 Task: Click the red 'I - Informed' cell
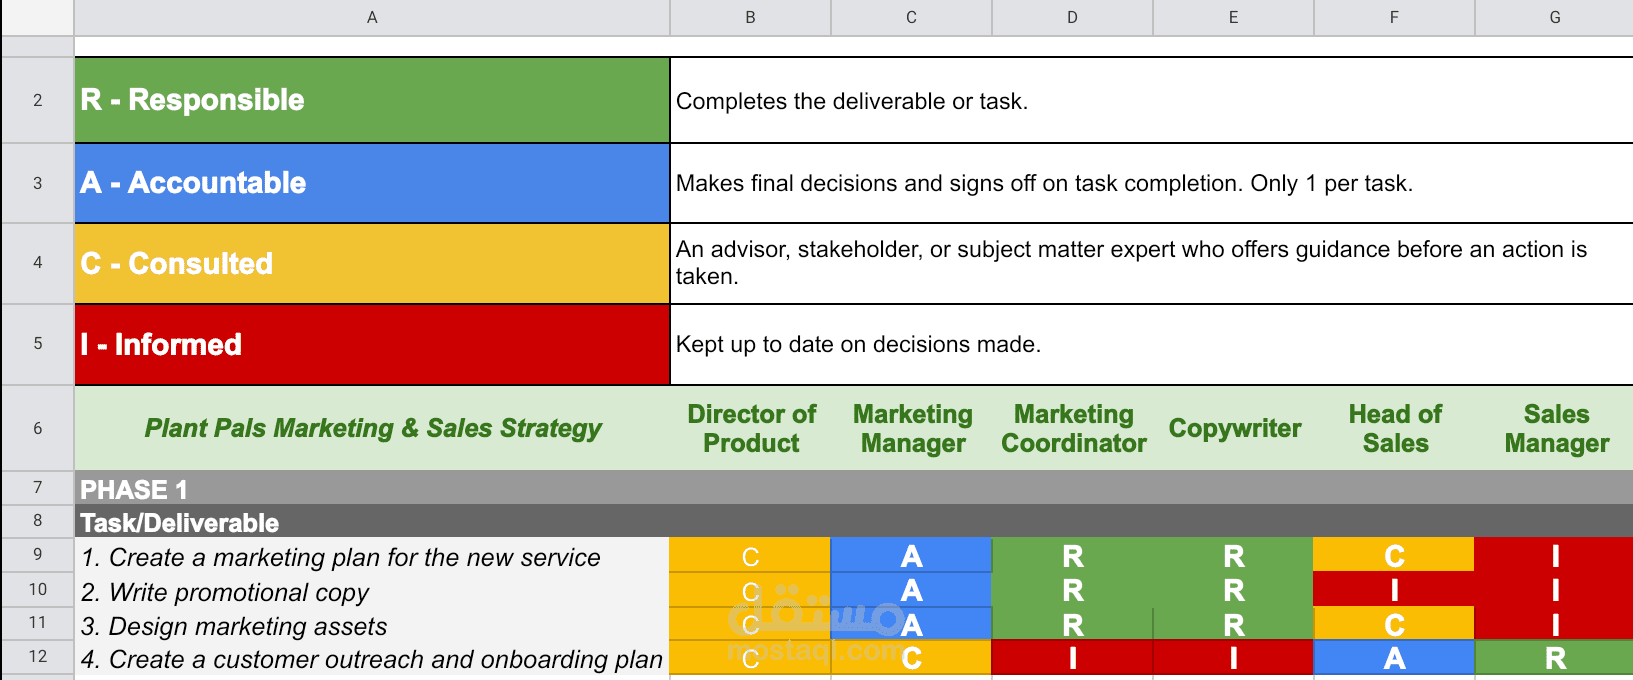tap(372, 345)
